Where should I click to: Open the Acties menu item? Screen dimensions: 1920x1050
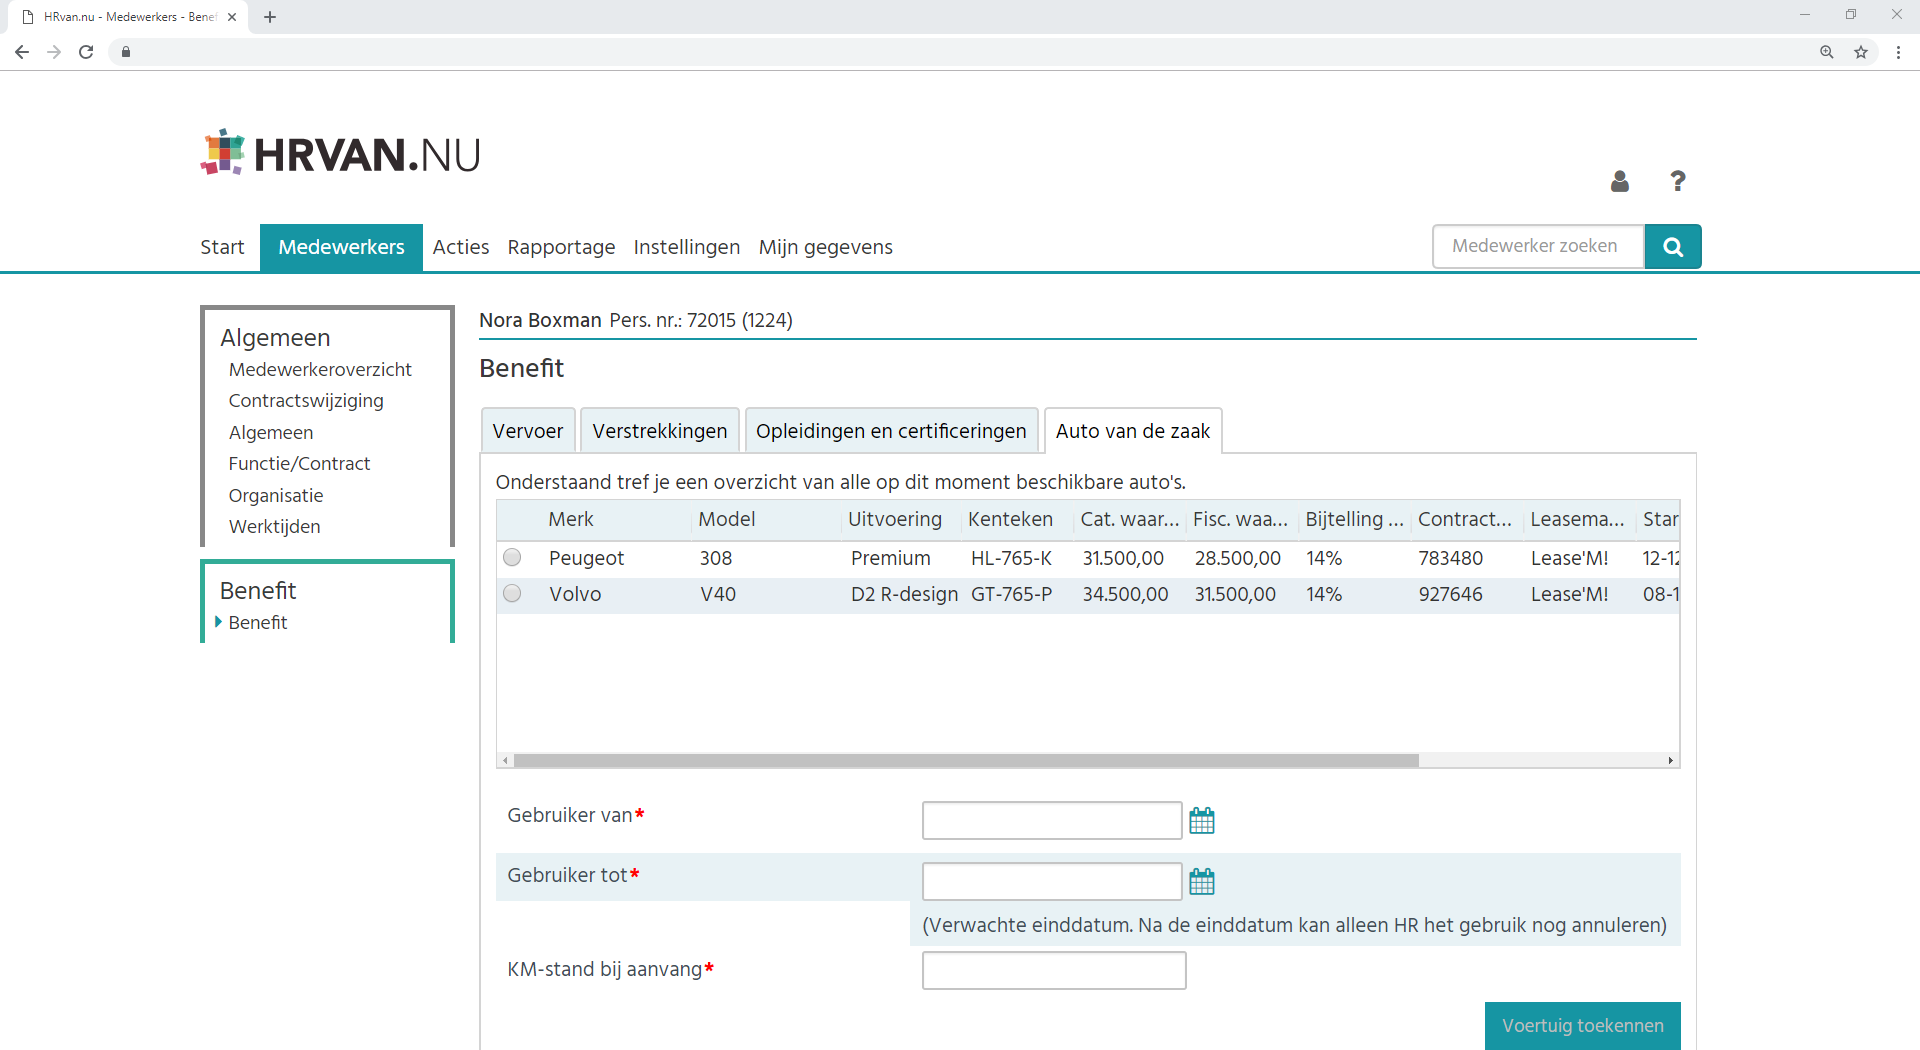[x=461, y=247]
